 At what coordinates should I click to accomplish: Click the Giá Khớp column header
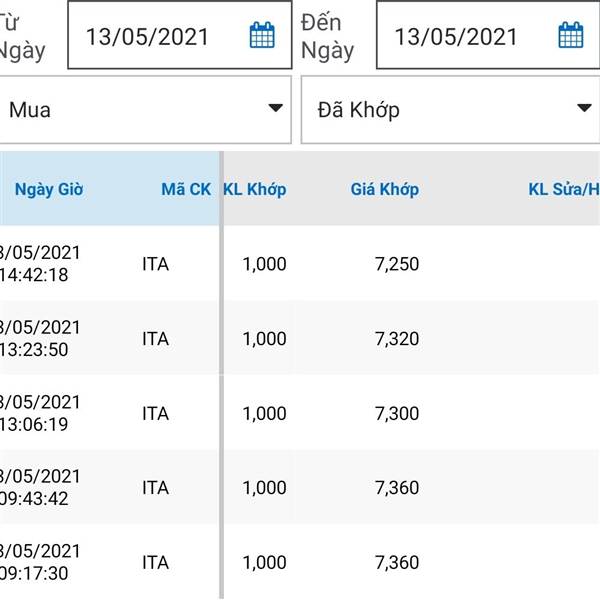coord(385,189)
